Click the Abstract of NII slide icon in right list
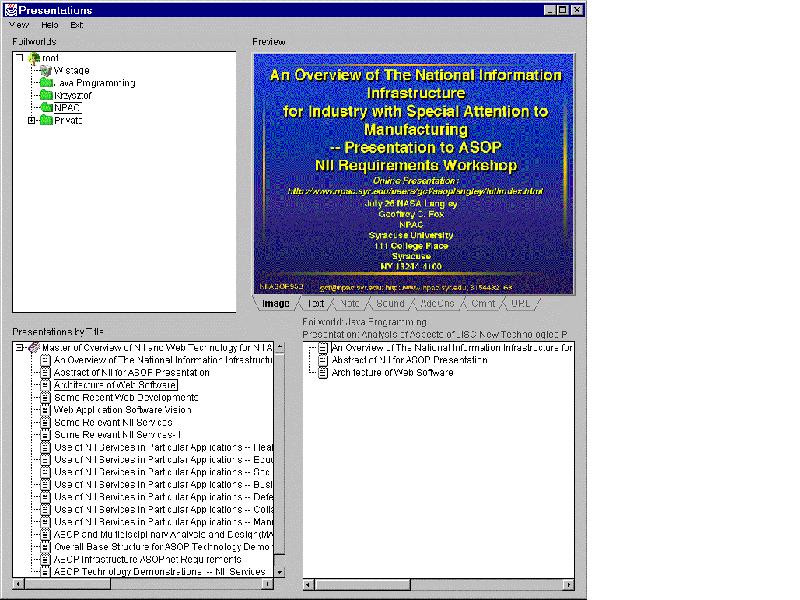This screenshot has width=800, height=600. tap(323, 360)
